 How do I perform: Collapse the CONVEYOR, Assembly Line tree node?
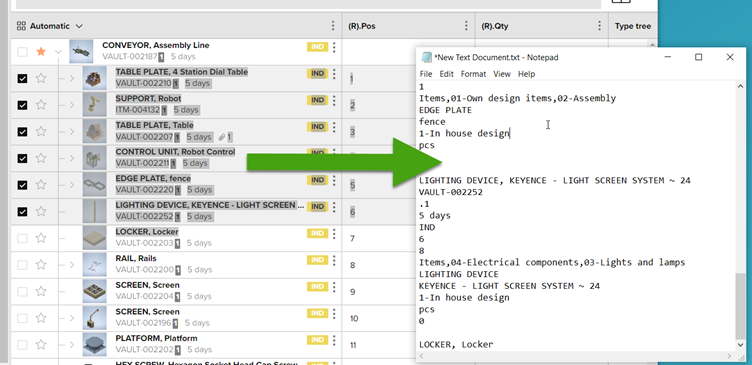59,52
